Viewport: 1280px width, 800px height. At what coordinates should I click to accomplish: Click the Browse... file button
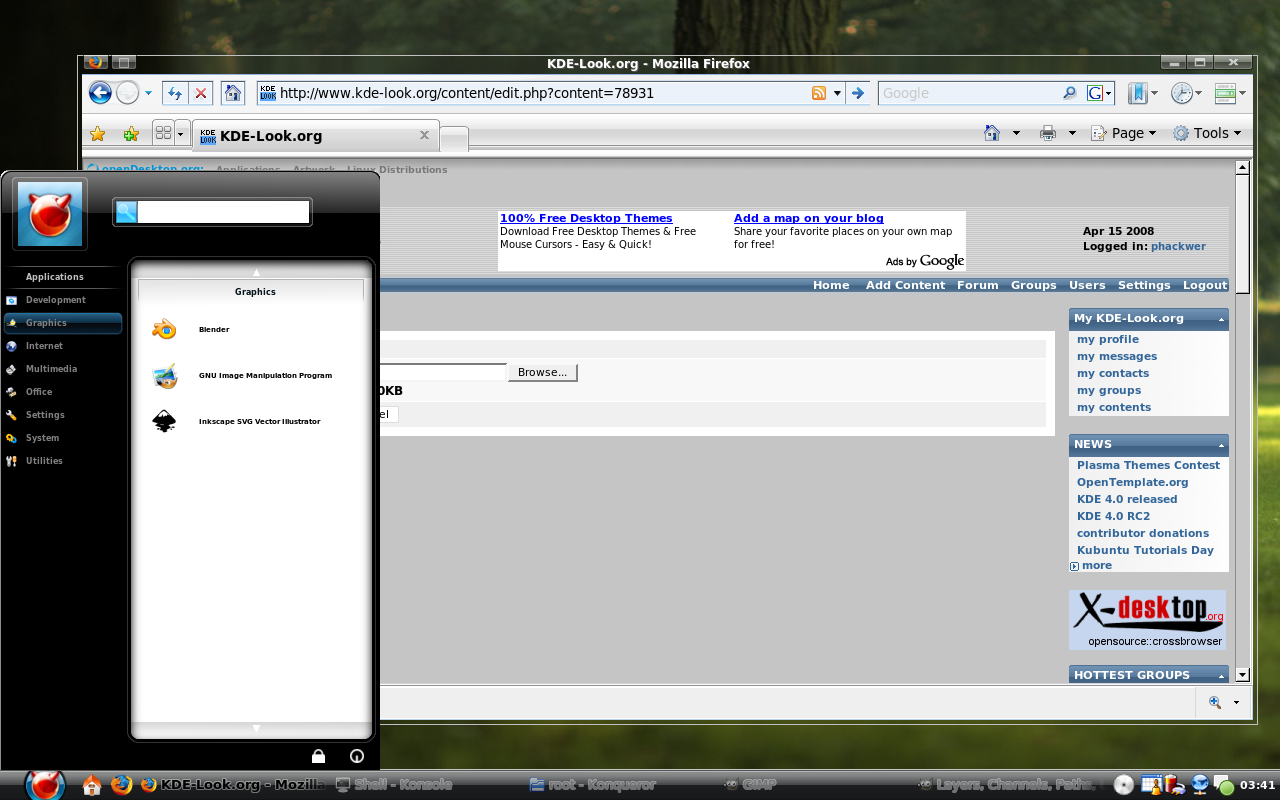pyautogui.click(x=543, y=372)
